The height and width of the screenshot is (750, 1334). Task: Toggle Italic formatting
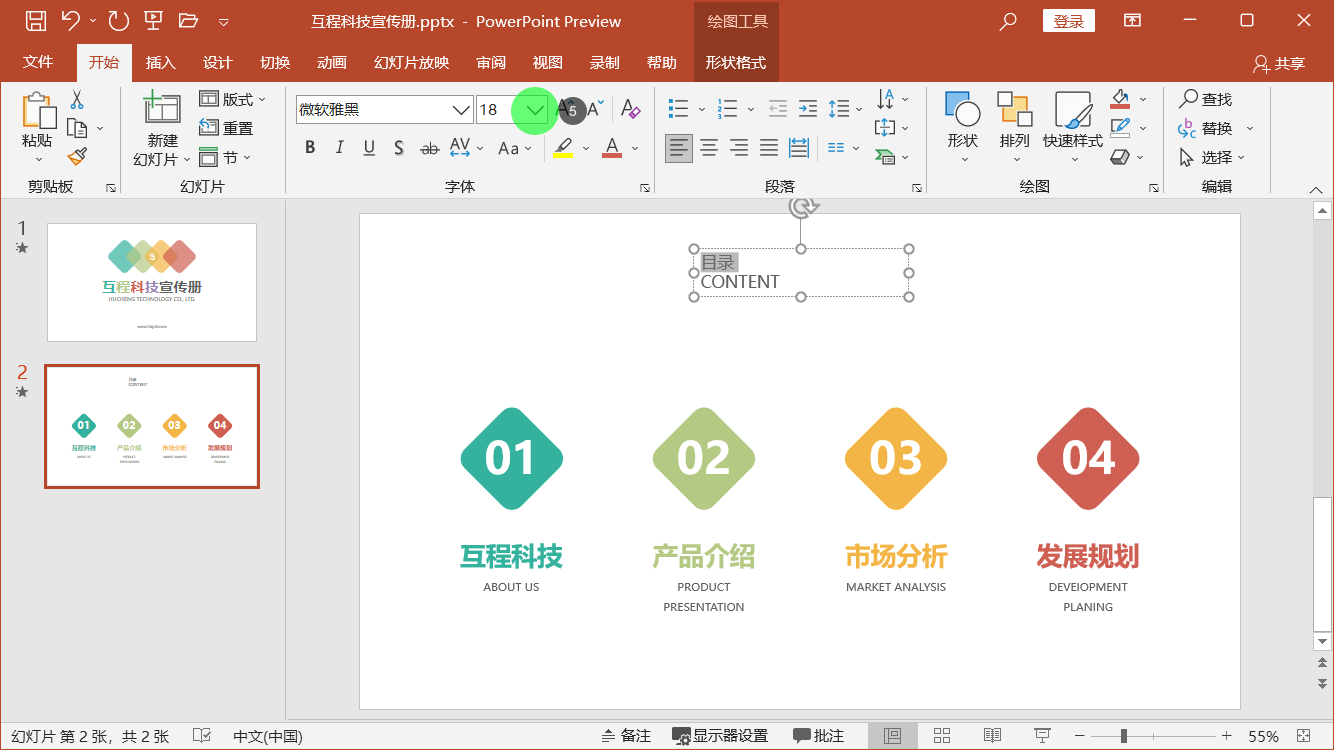[339, 148]
